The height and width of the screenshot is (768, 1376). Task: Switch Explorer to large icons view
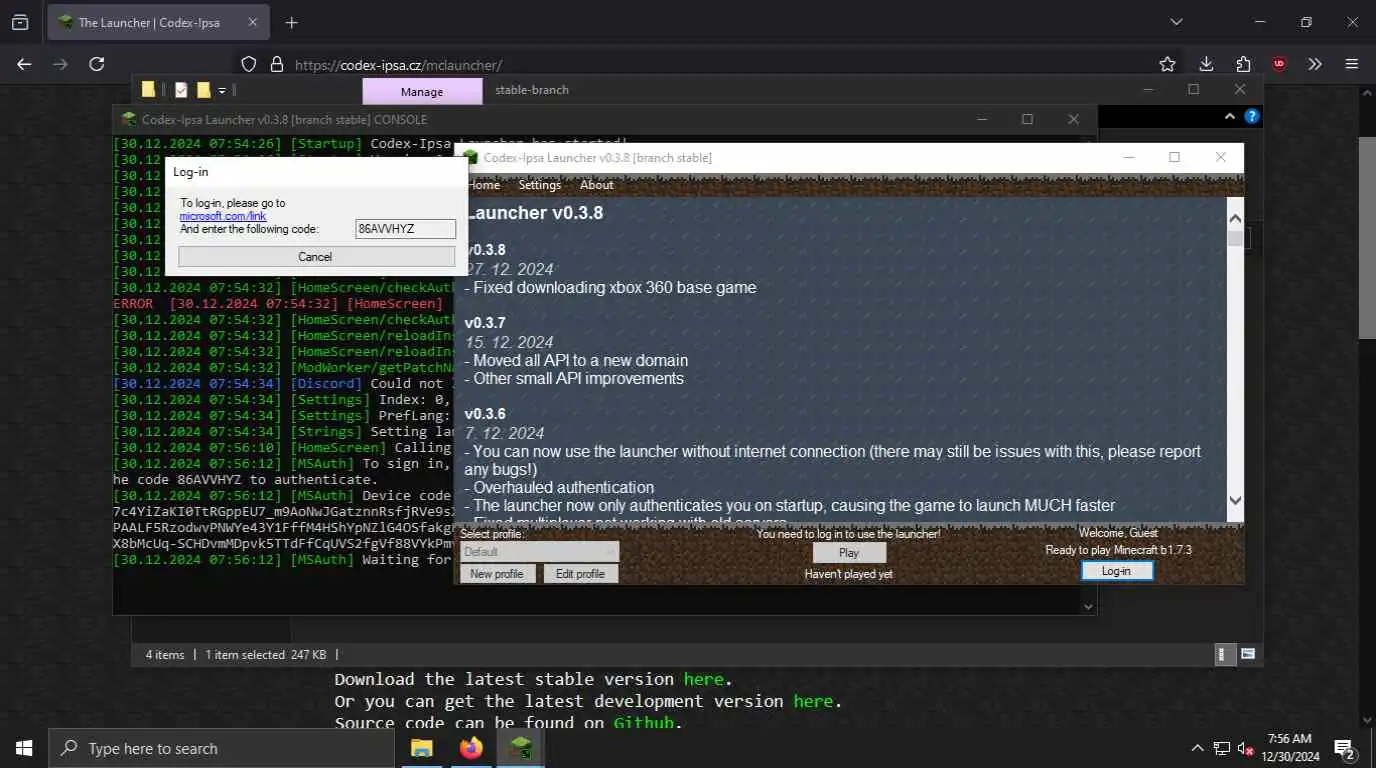[1248, 654]
